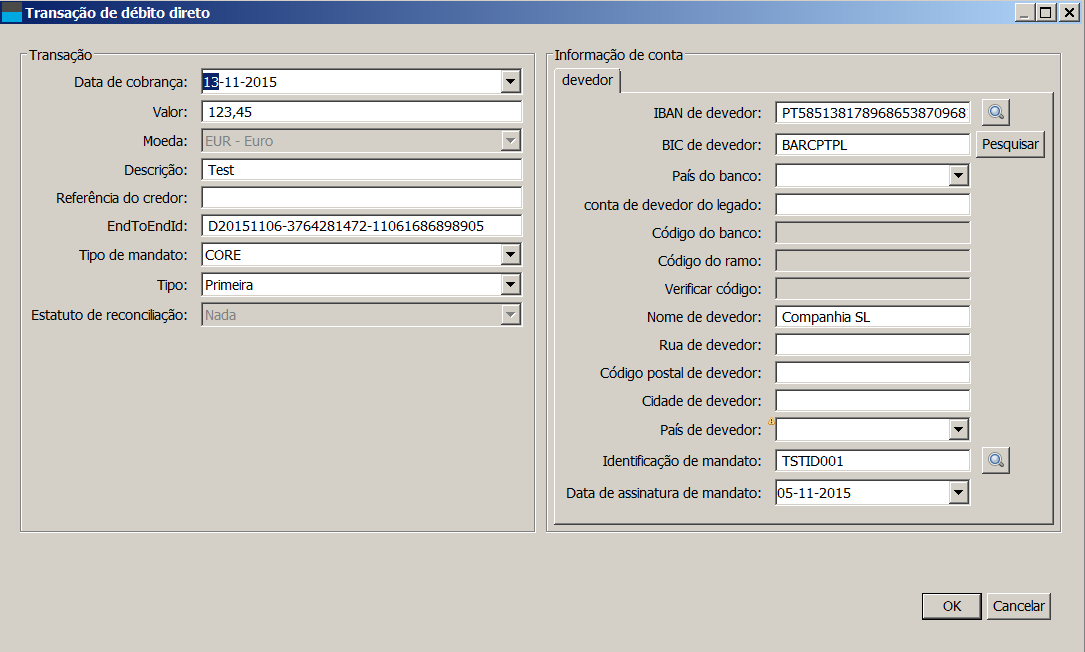
Task: Focus the Descrição text field
Action: coord(361,170)
